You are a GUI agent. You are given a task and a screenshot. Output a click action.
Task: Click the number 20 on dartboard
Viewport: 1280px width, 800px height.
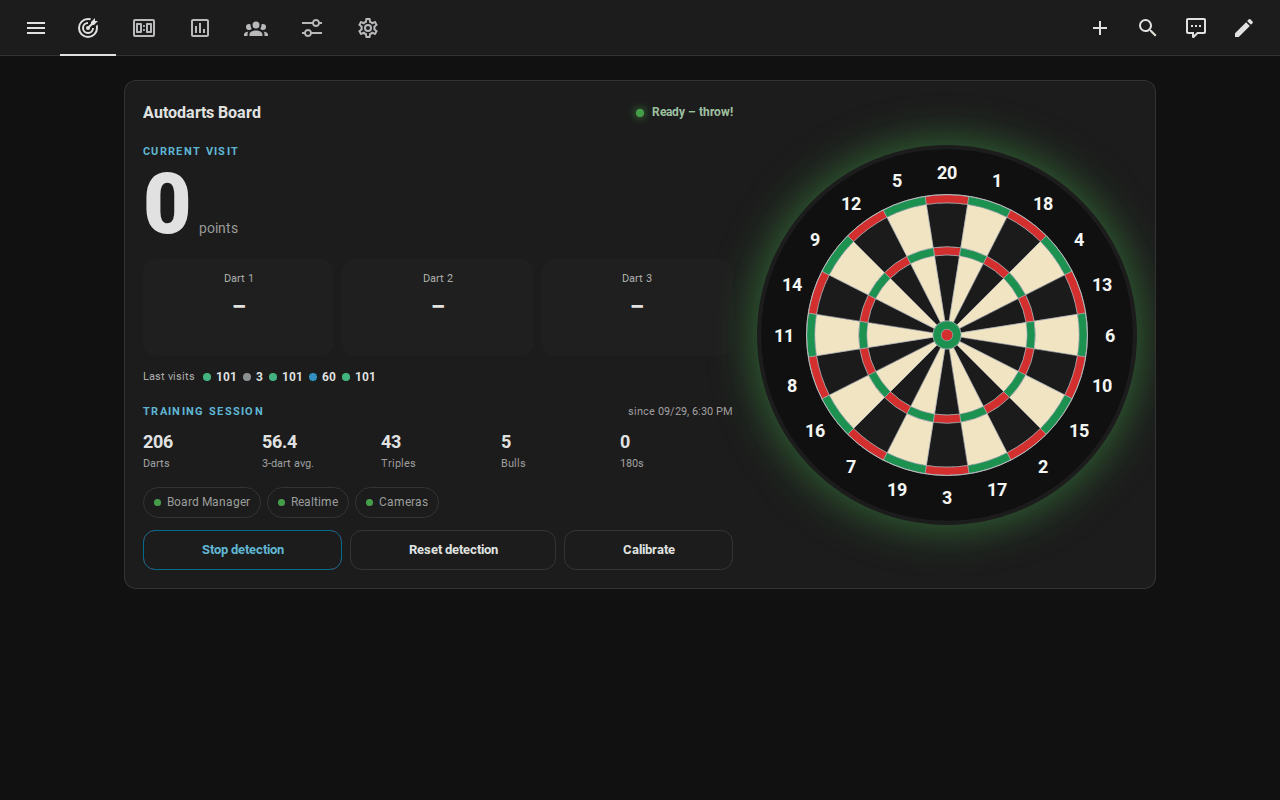coord(947,173)
